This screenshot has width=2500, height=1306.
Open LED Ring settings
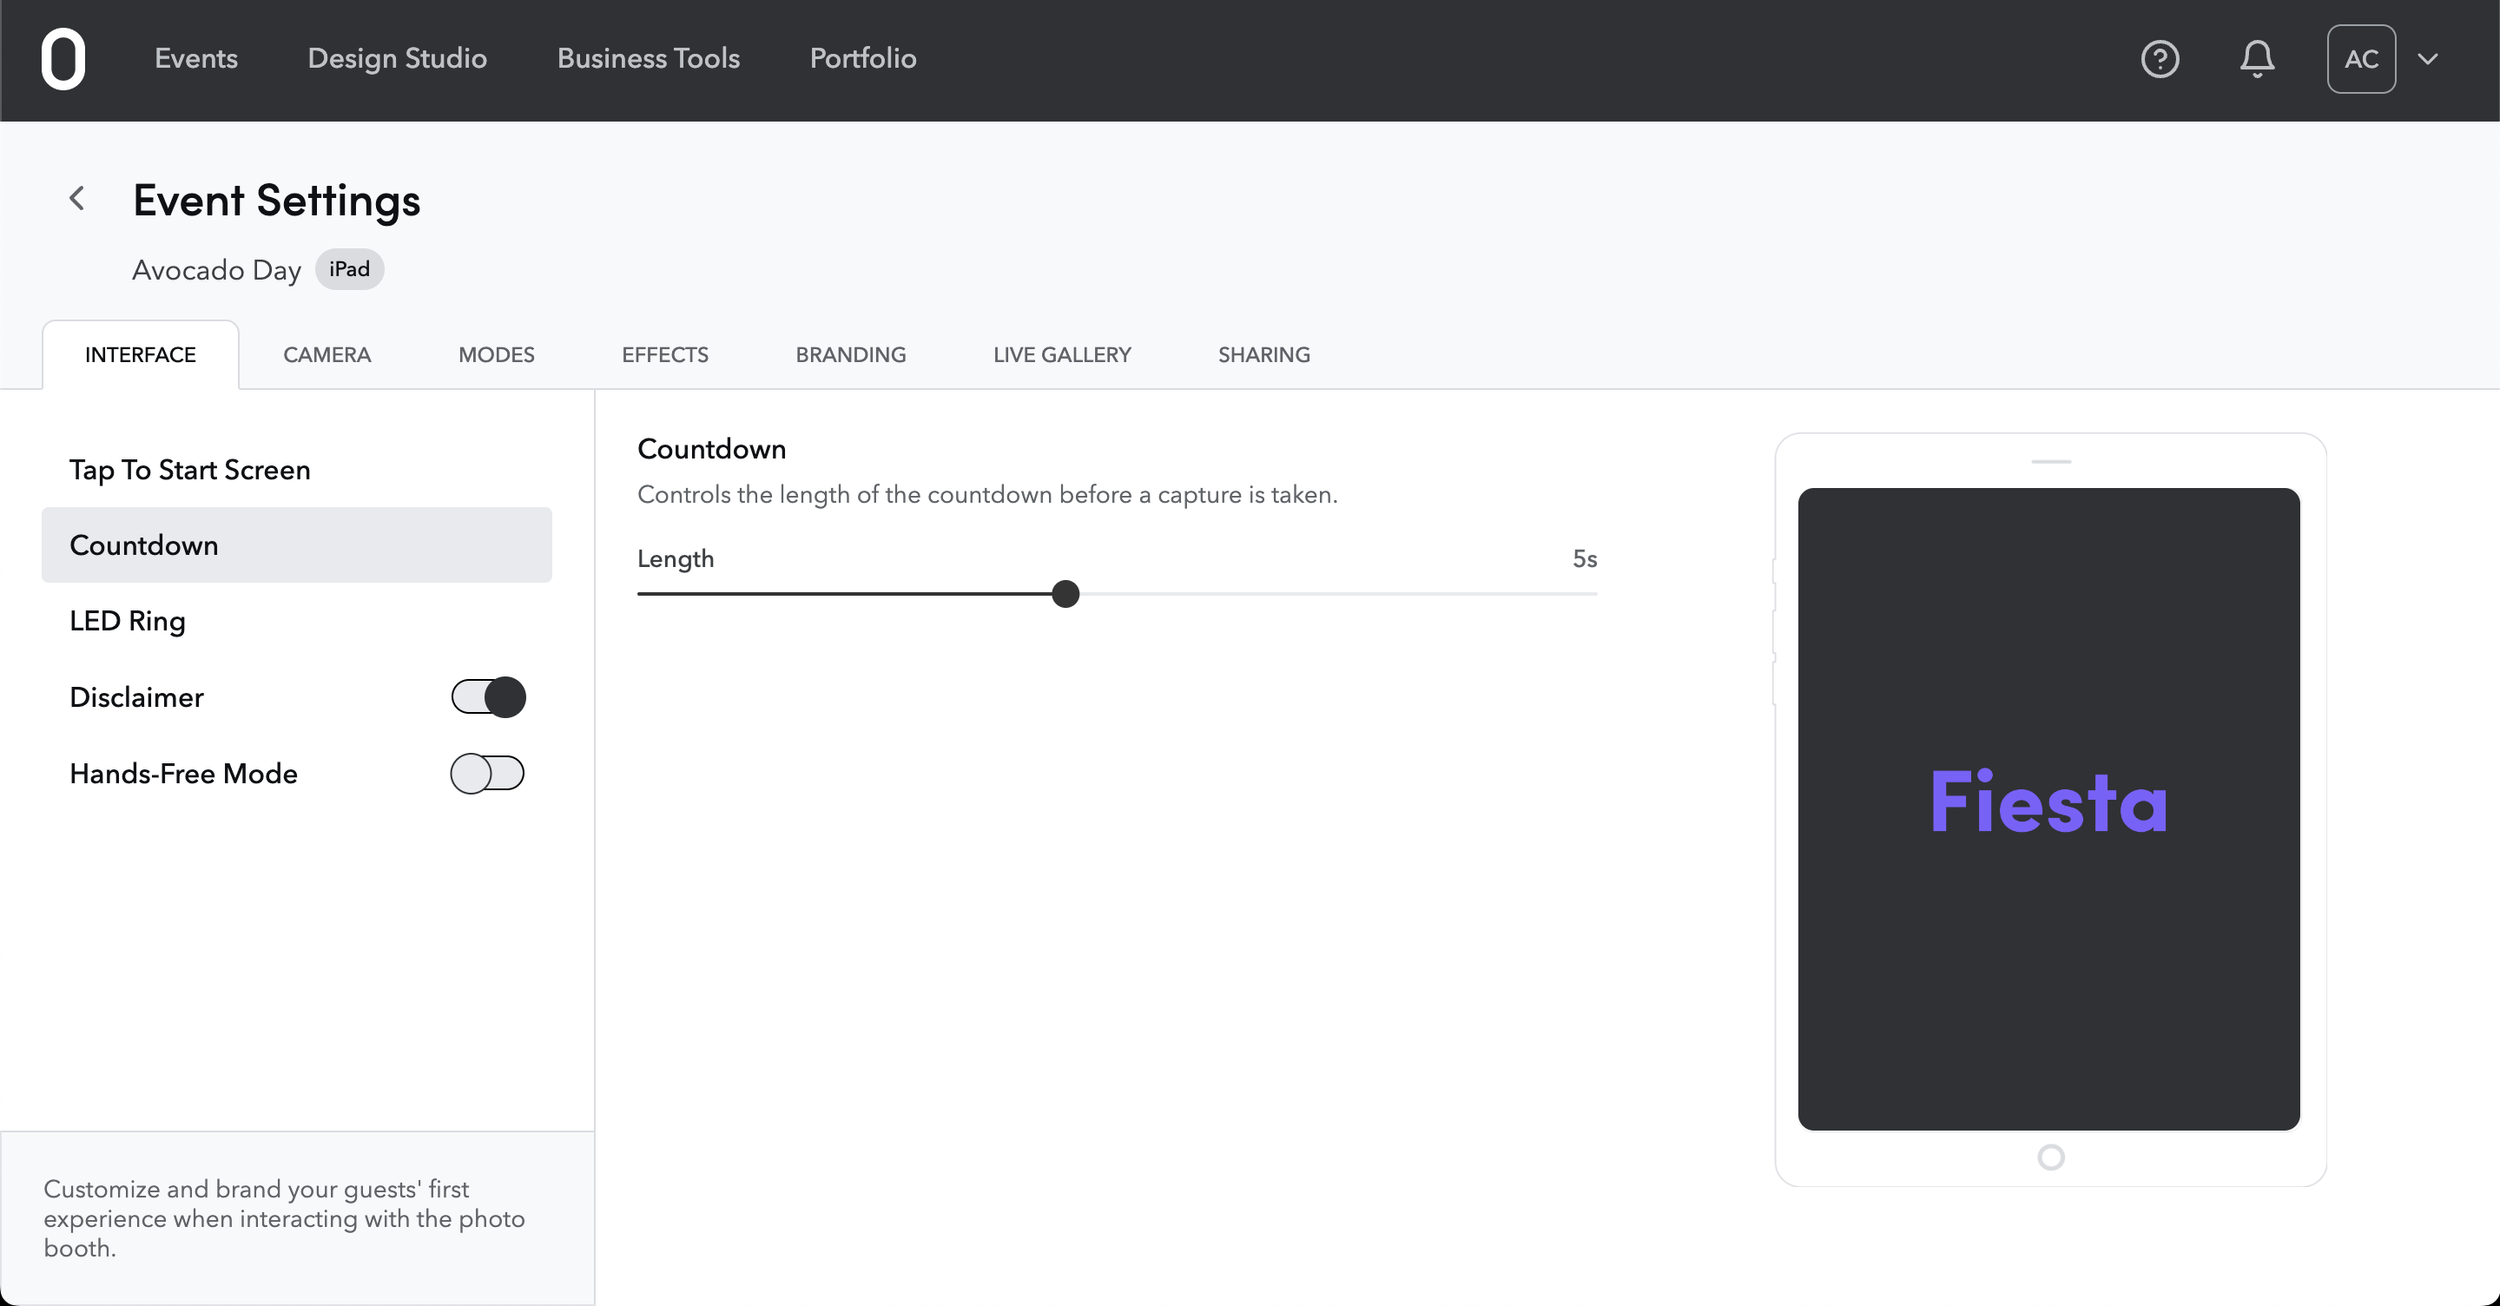(297, 621)
